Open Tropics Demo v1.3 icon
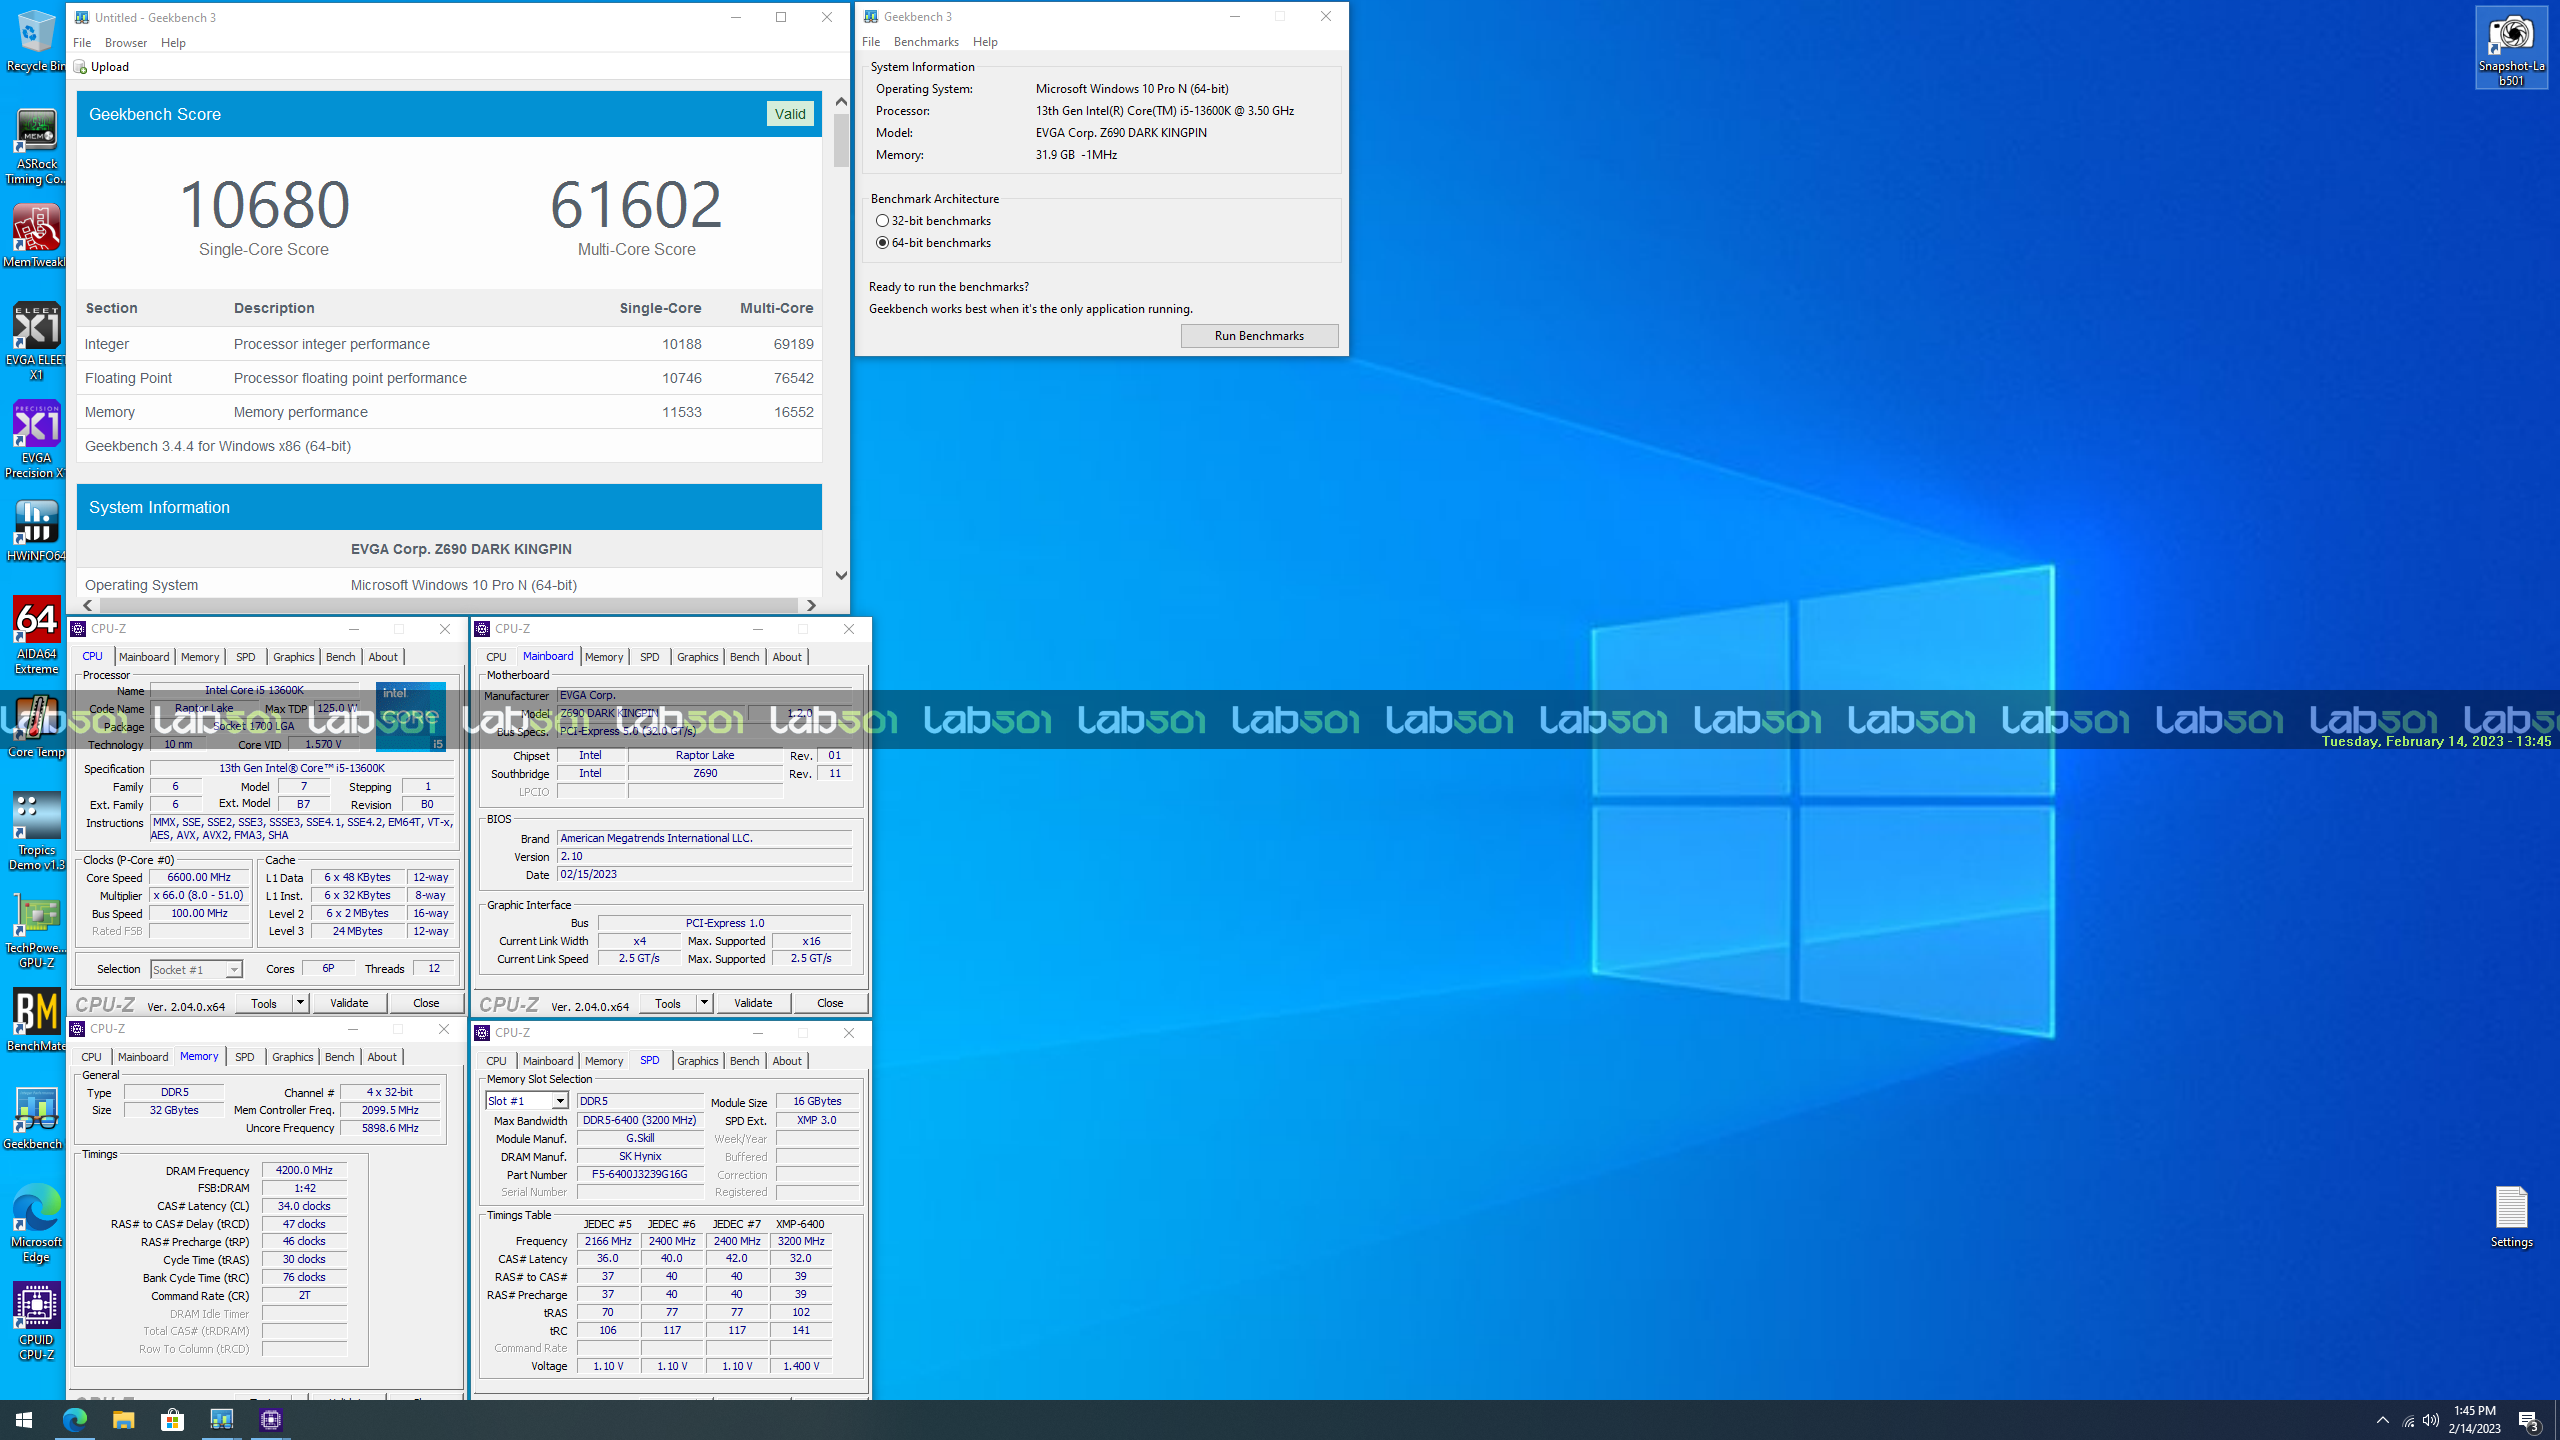This screenshot has height=1440, width=2560. point(36,831)
